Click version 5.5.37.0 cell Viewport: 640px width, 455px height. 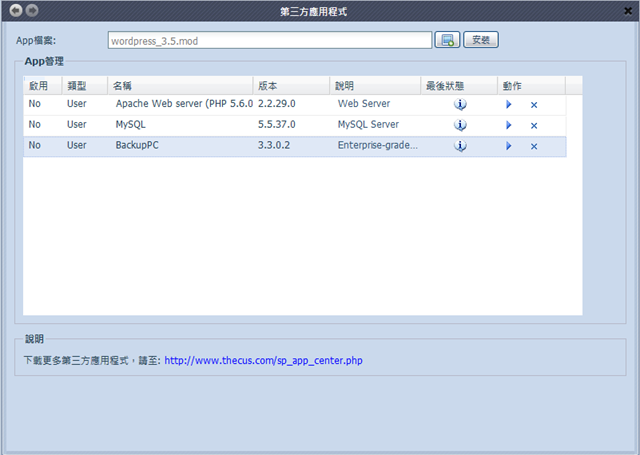(277, 124)
